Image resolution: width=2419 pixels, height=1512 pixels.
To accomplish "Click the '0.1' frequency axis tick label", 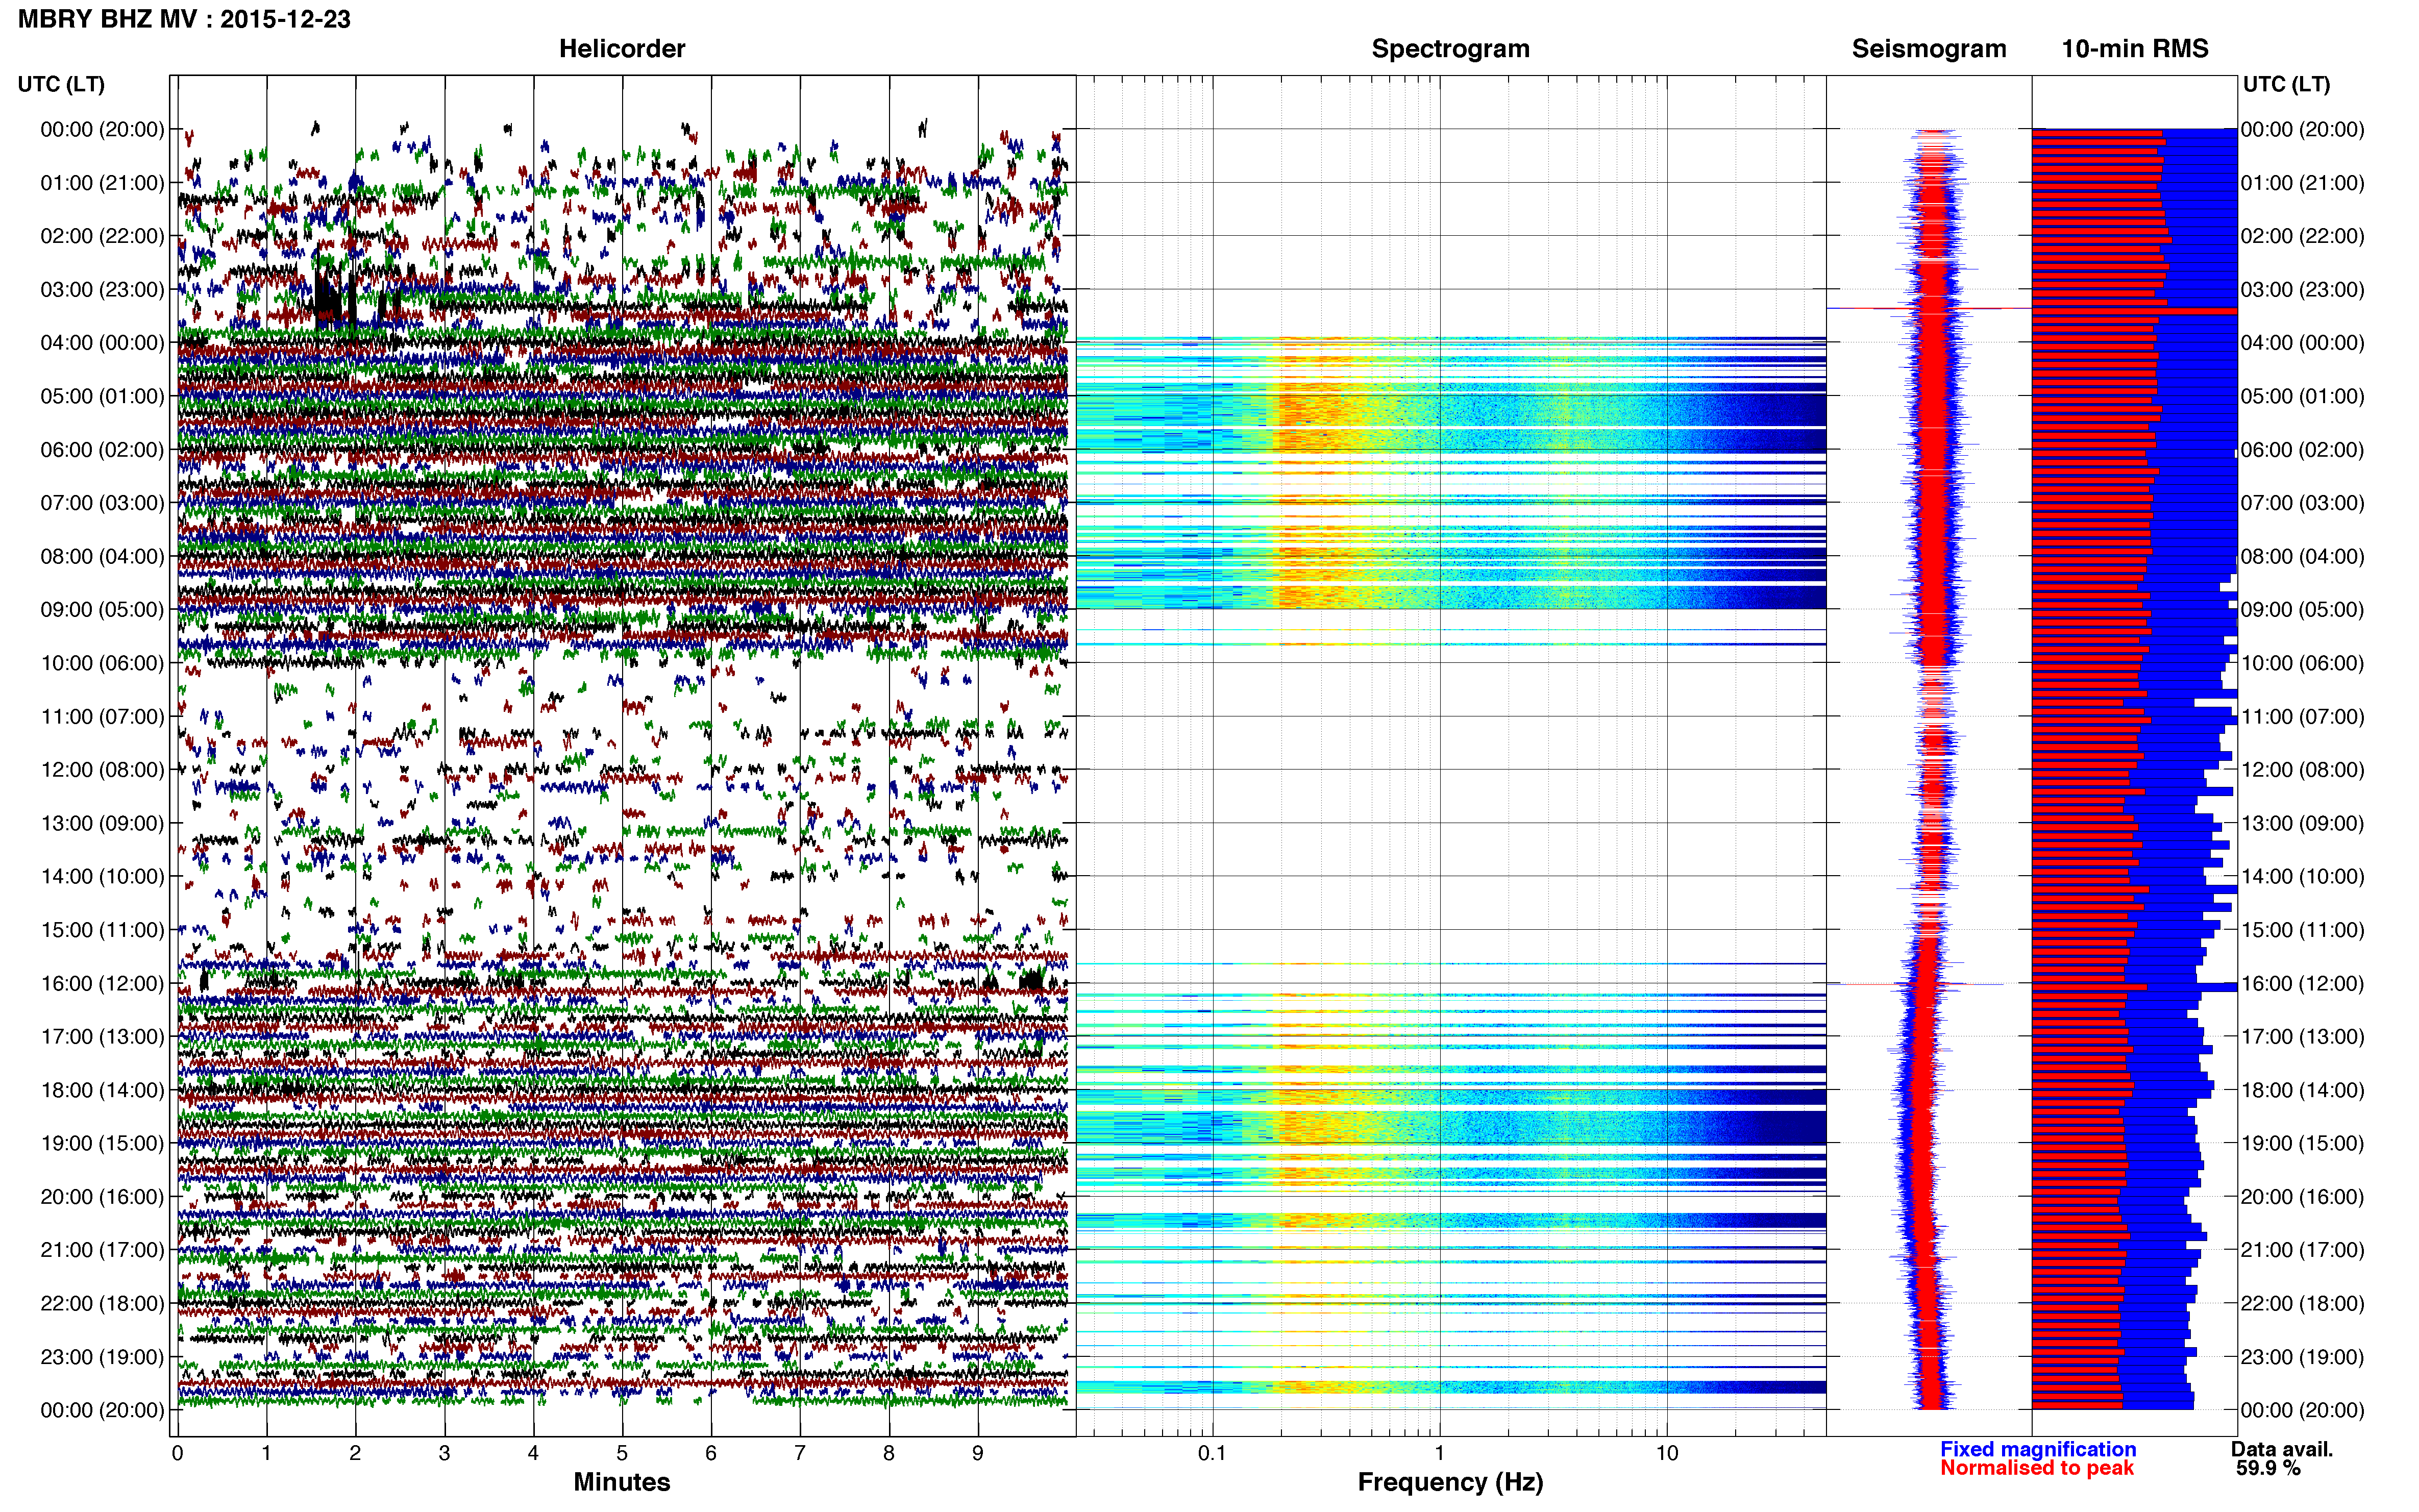I will point(1212,1453).
